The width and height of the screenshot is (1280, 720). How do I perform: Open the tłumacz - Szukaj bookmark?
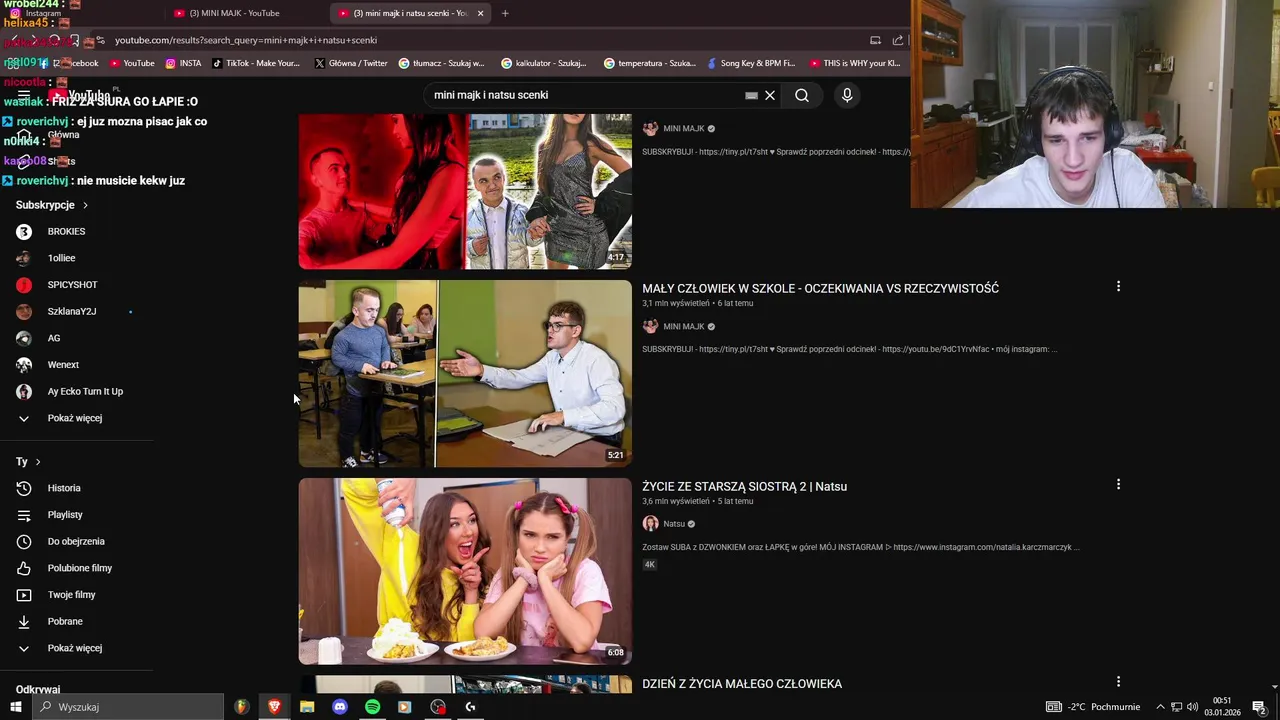click(442, 63)
